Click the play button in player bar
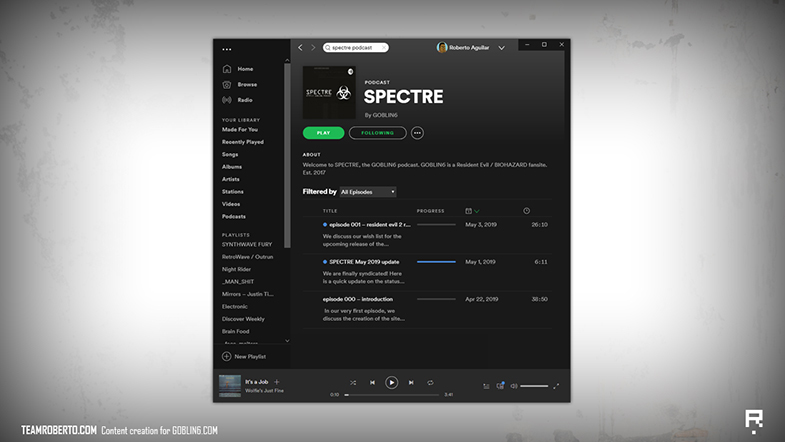 pyautogui.click(x=391, y=382)
